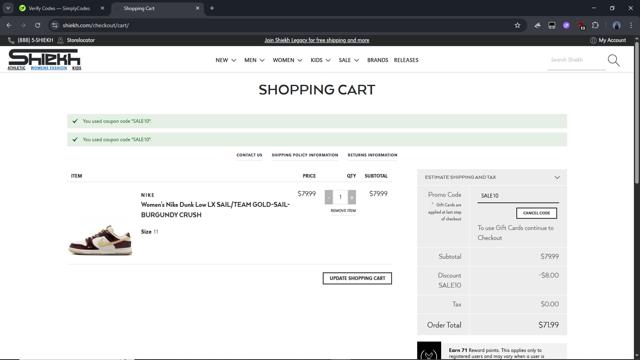Bookmark this page with the star icon
The width and height of the screenshot is (640, 360).
517,25
